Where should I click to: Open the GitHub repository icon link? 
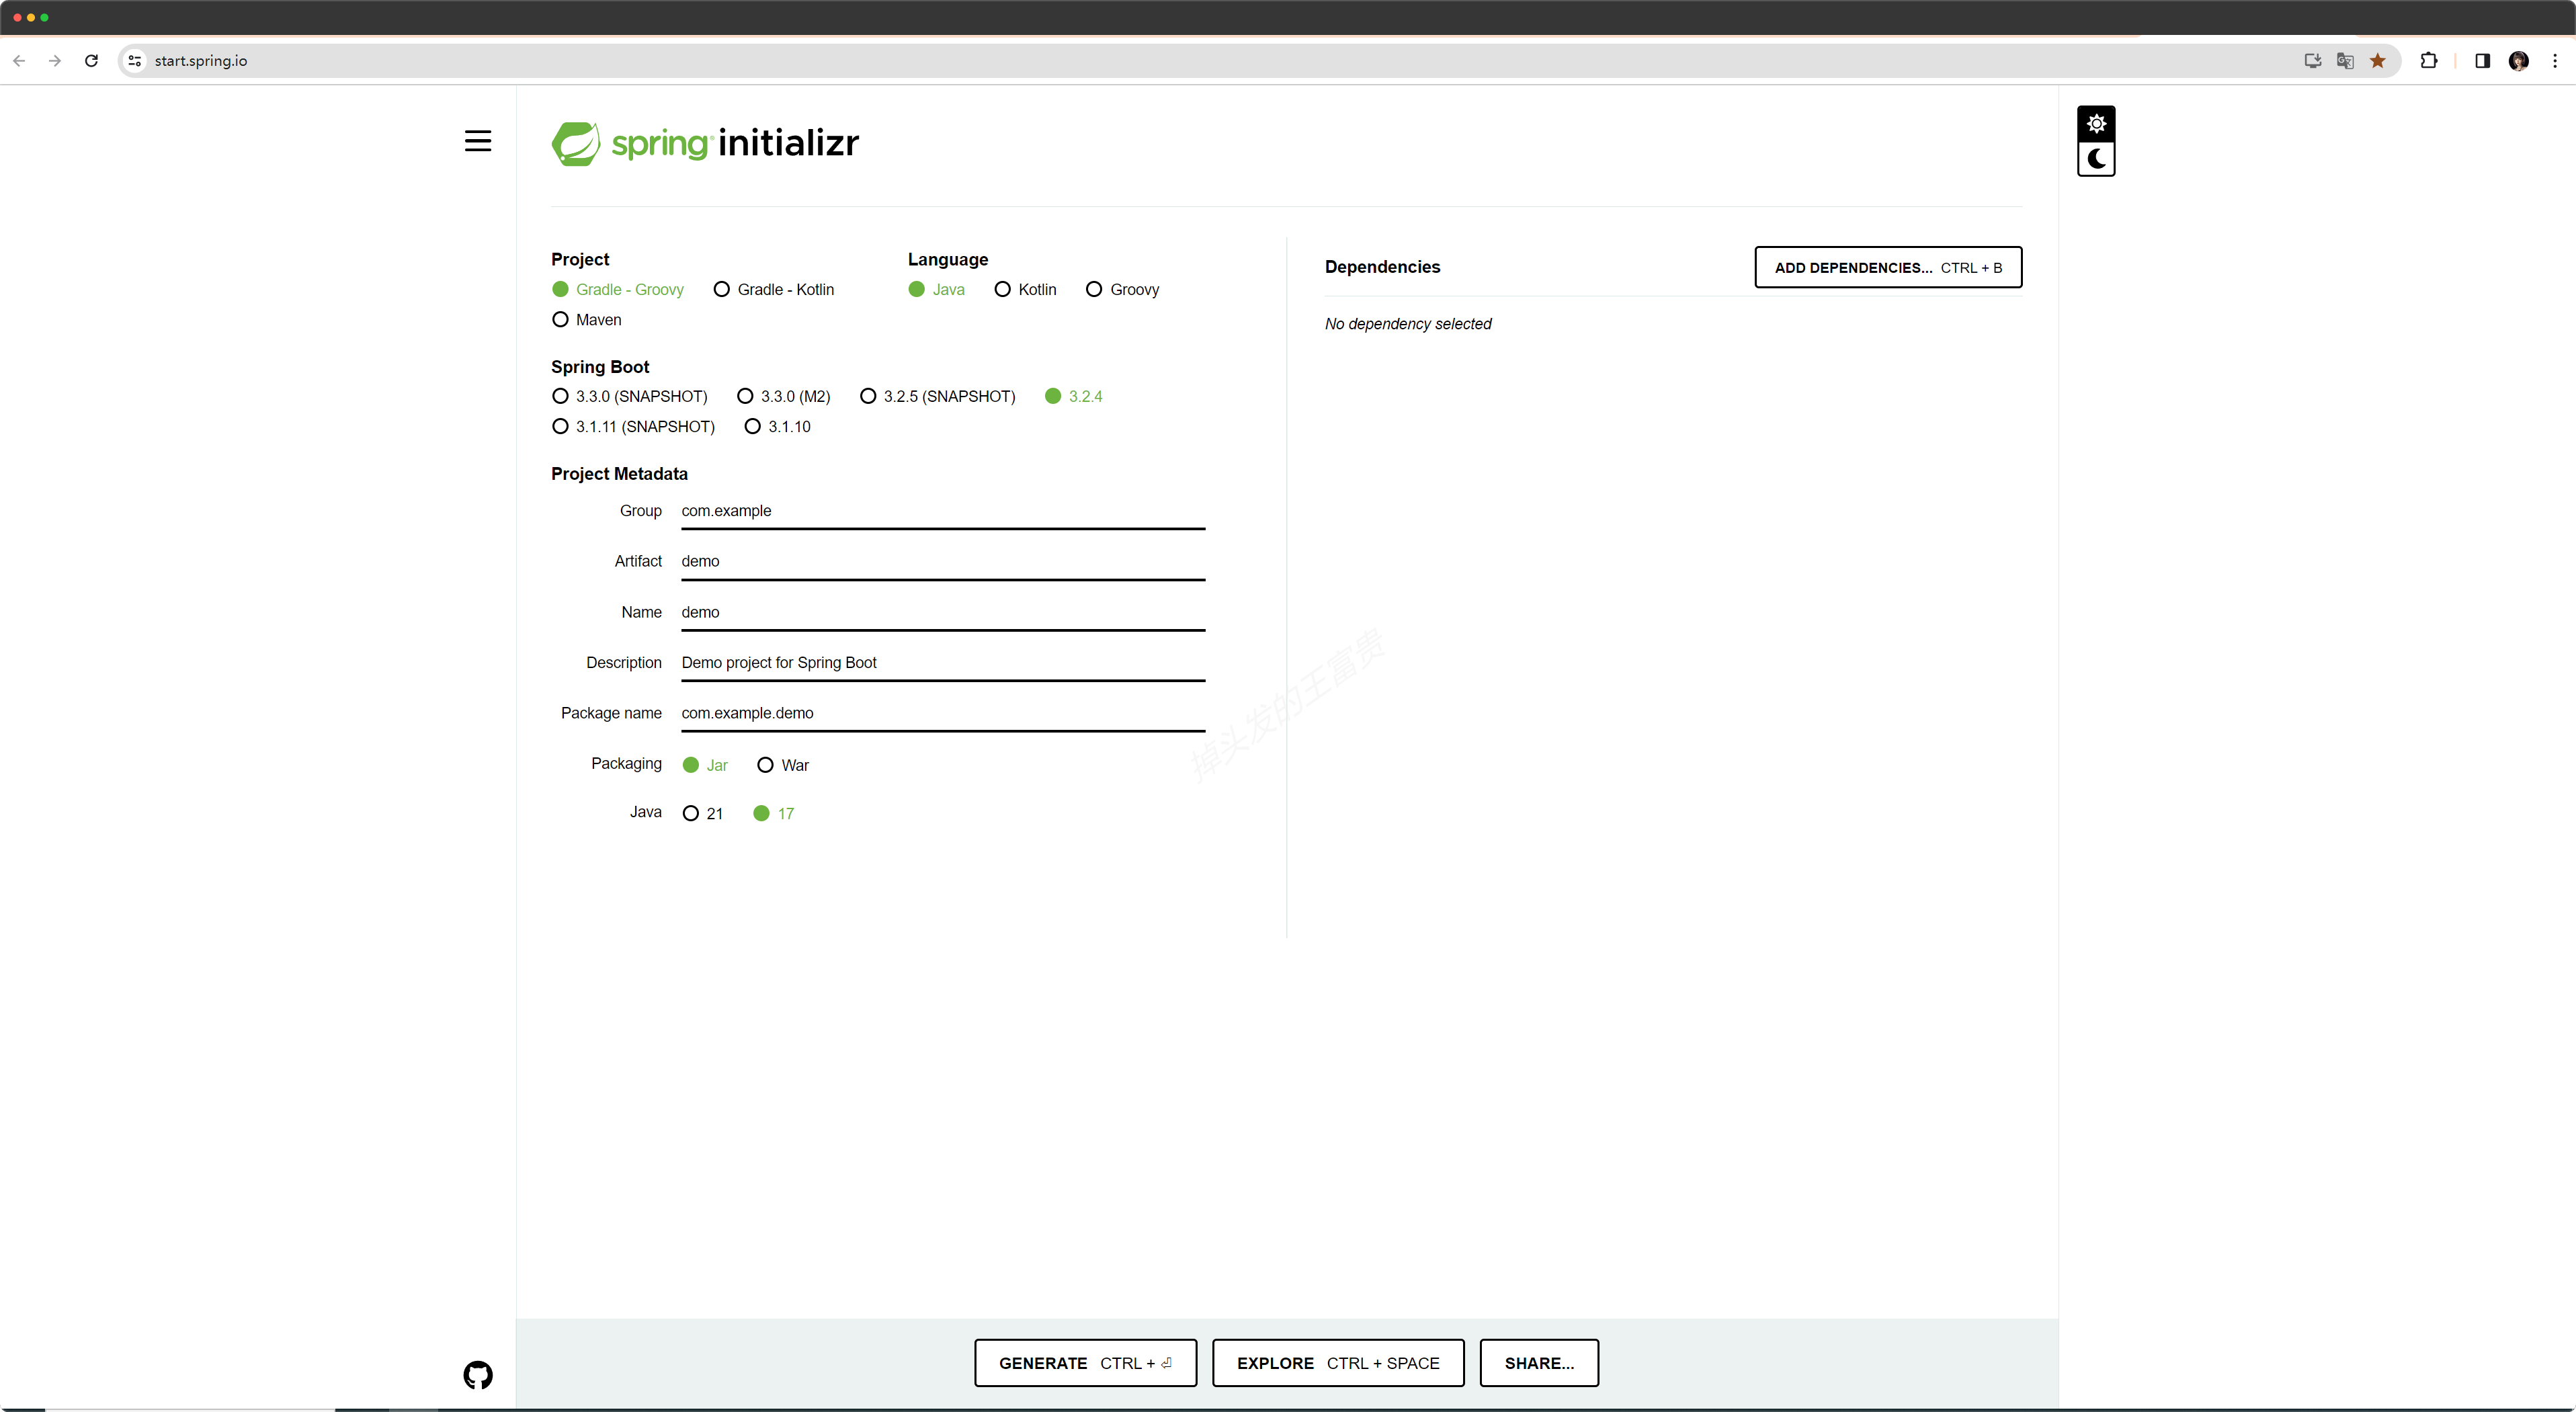coord(478,1375)
